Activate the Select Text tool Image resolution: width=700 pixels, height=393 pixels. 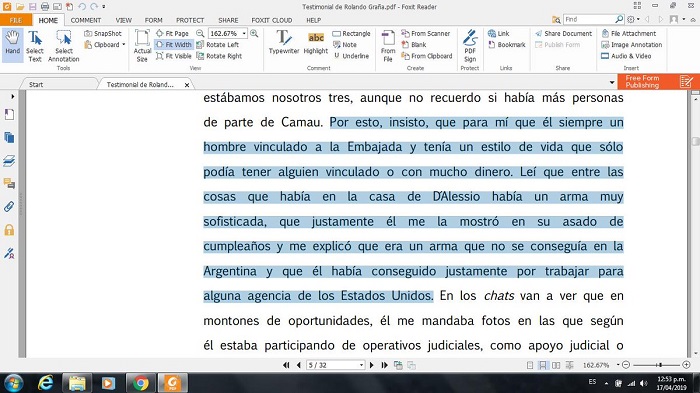(x=35, y=46)
